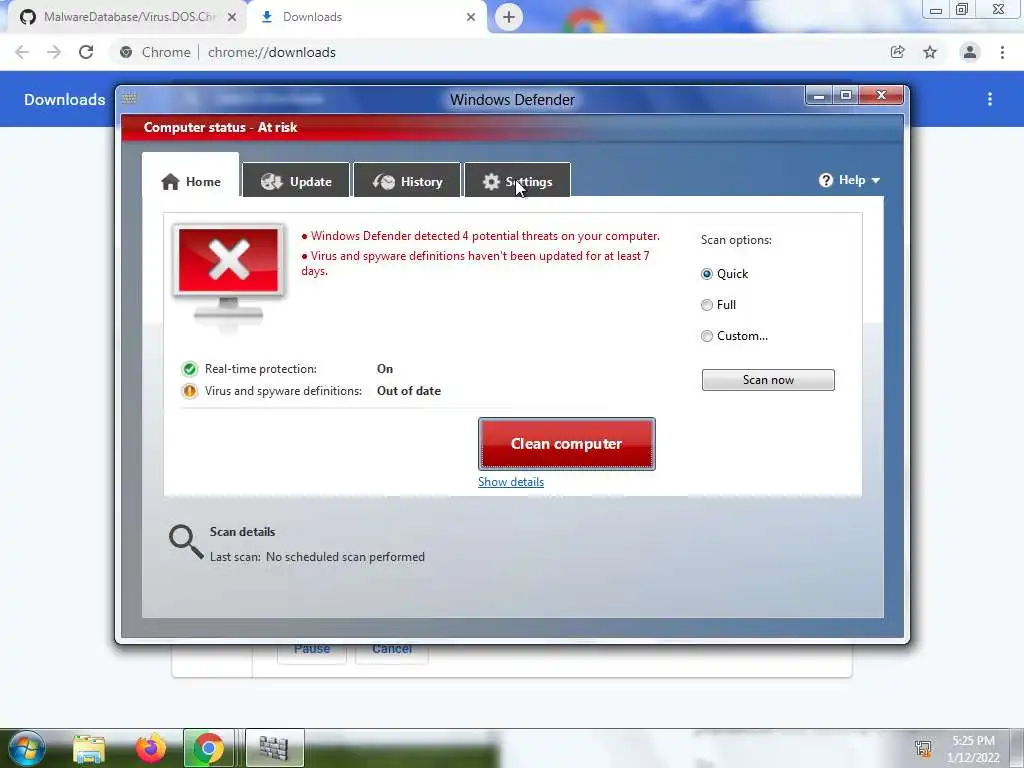Click the red Clean computer button
Image resolution: width=1024 pixels, height=768 pixels.
(x=566, y=444)
